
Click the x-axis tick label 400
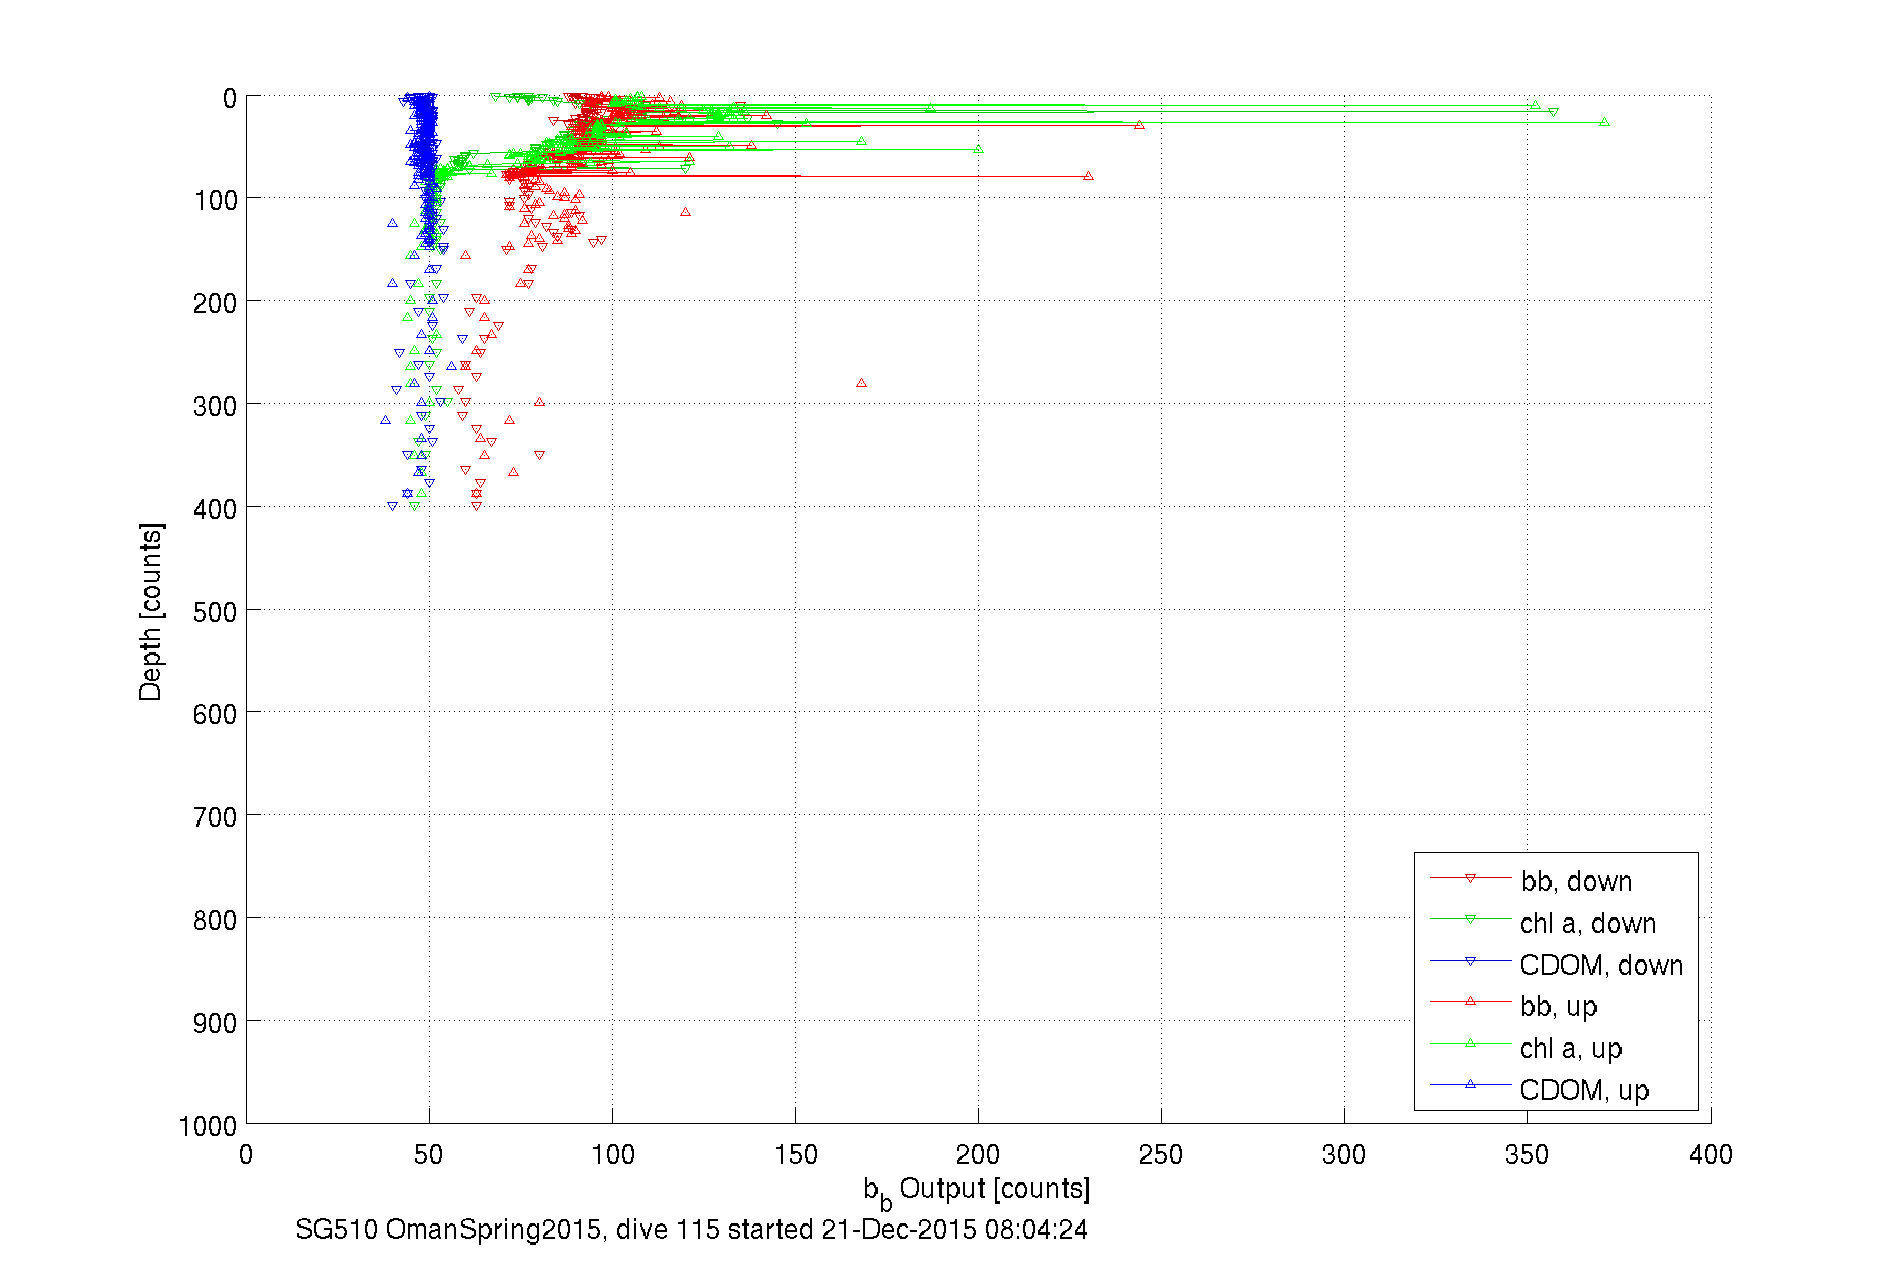click(1710, 1155)
